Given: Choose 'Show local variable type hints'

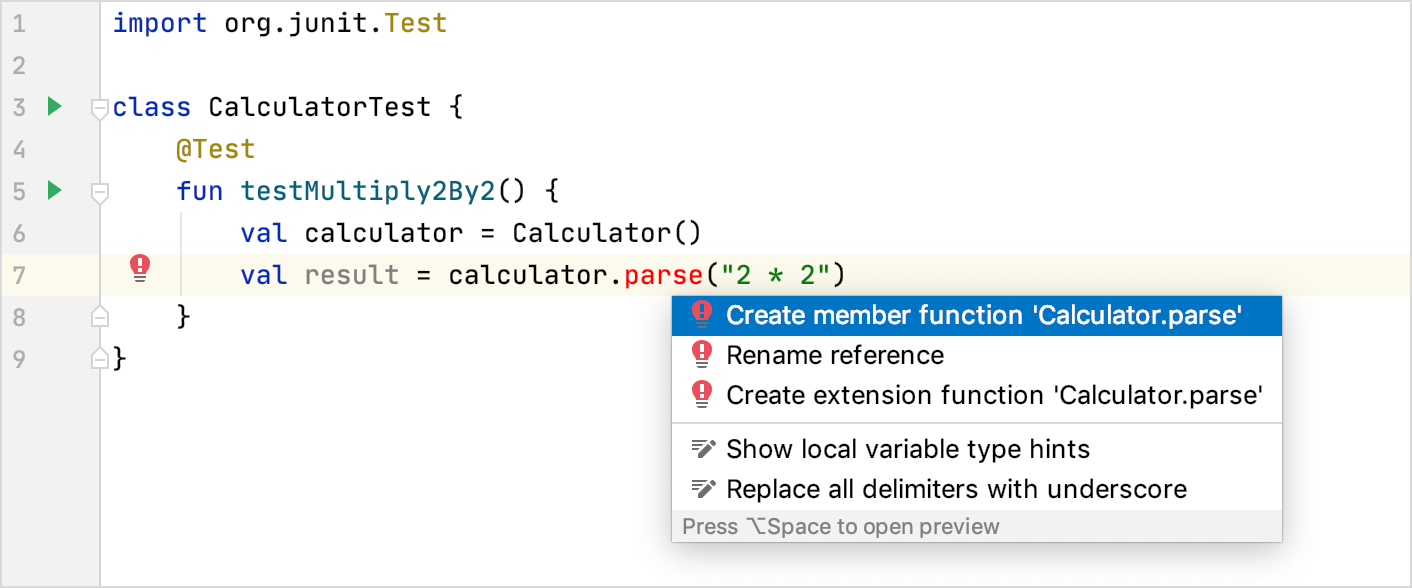Looking at the screenshot, I should coord(908,449).
